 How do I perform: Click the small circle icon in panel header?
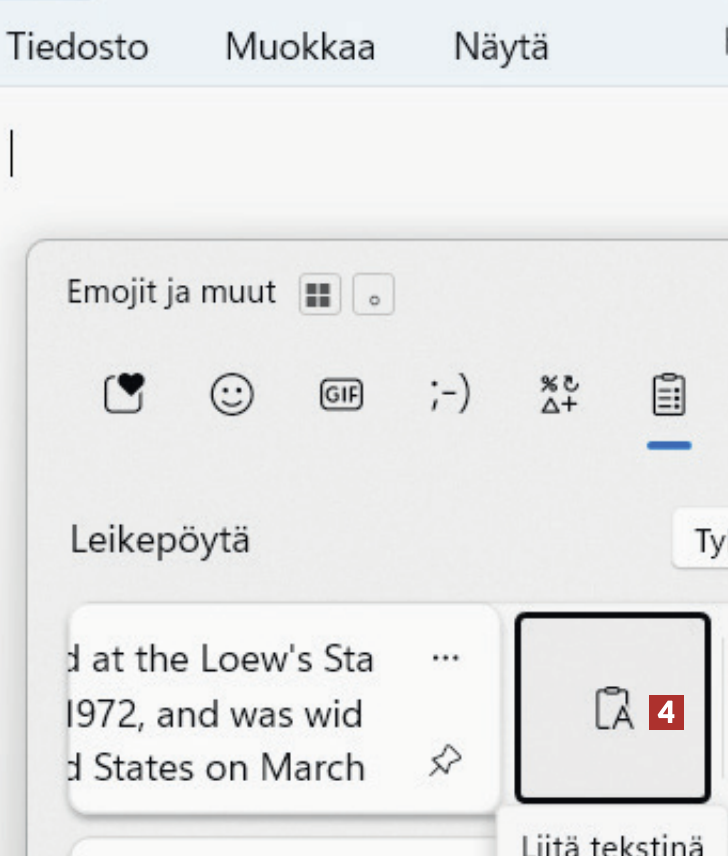tap(374, 295)
